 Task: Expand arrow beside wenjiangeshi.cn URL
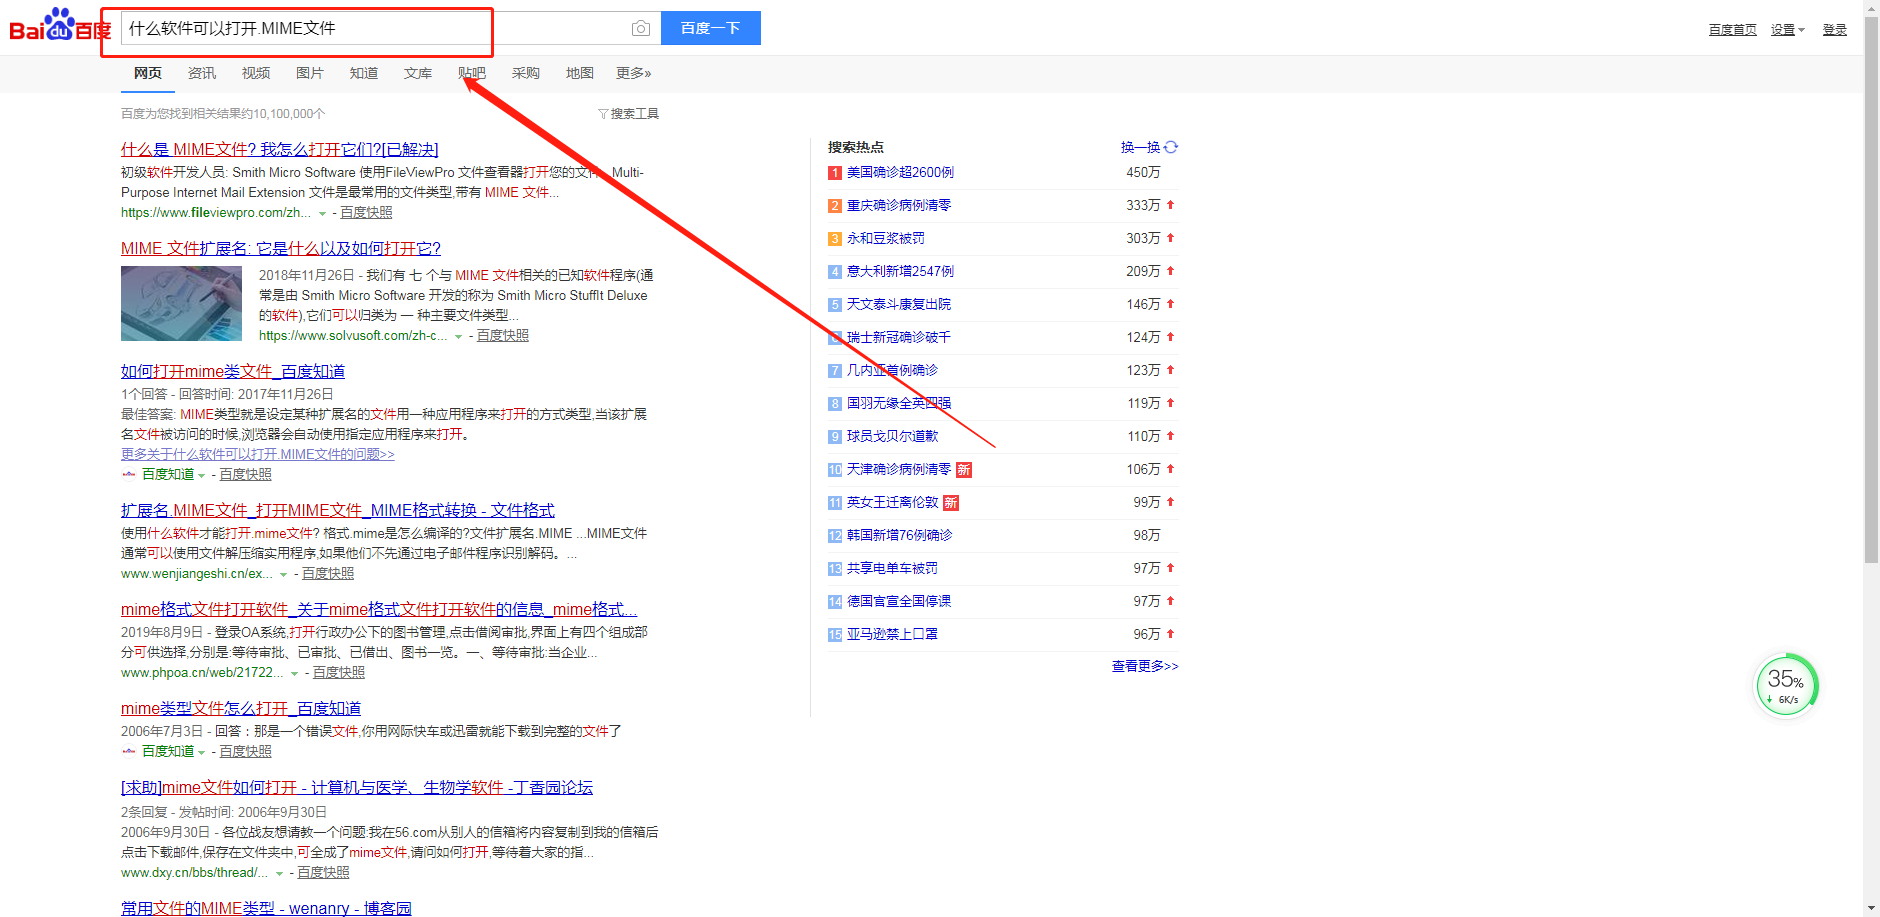click(284, 575)
